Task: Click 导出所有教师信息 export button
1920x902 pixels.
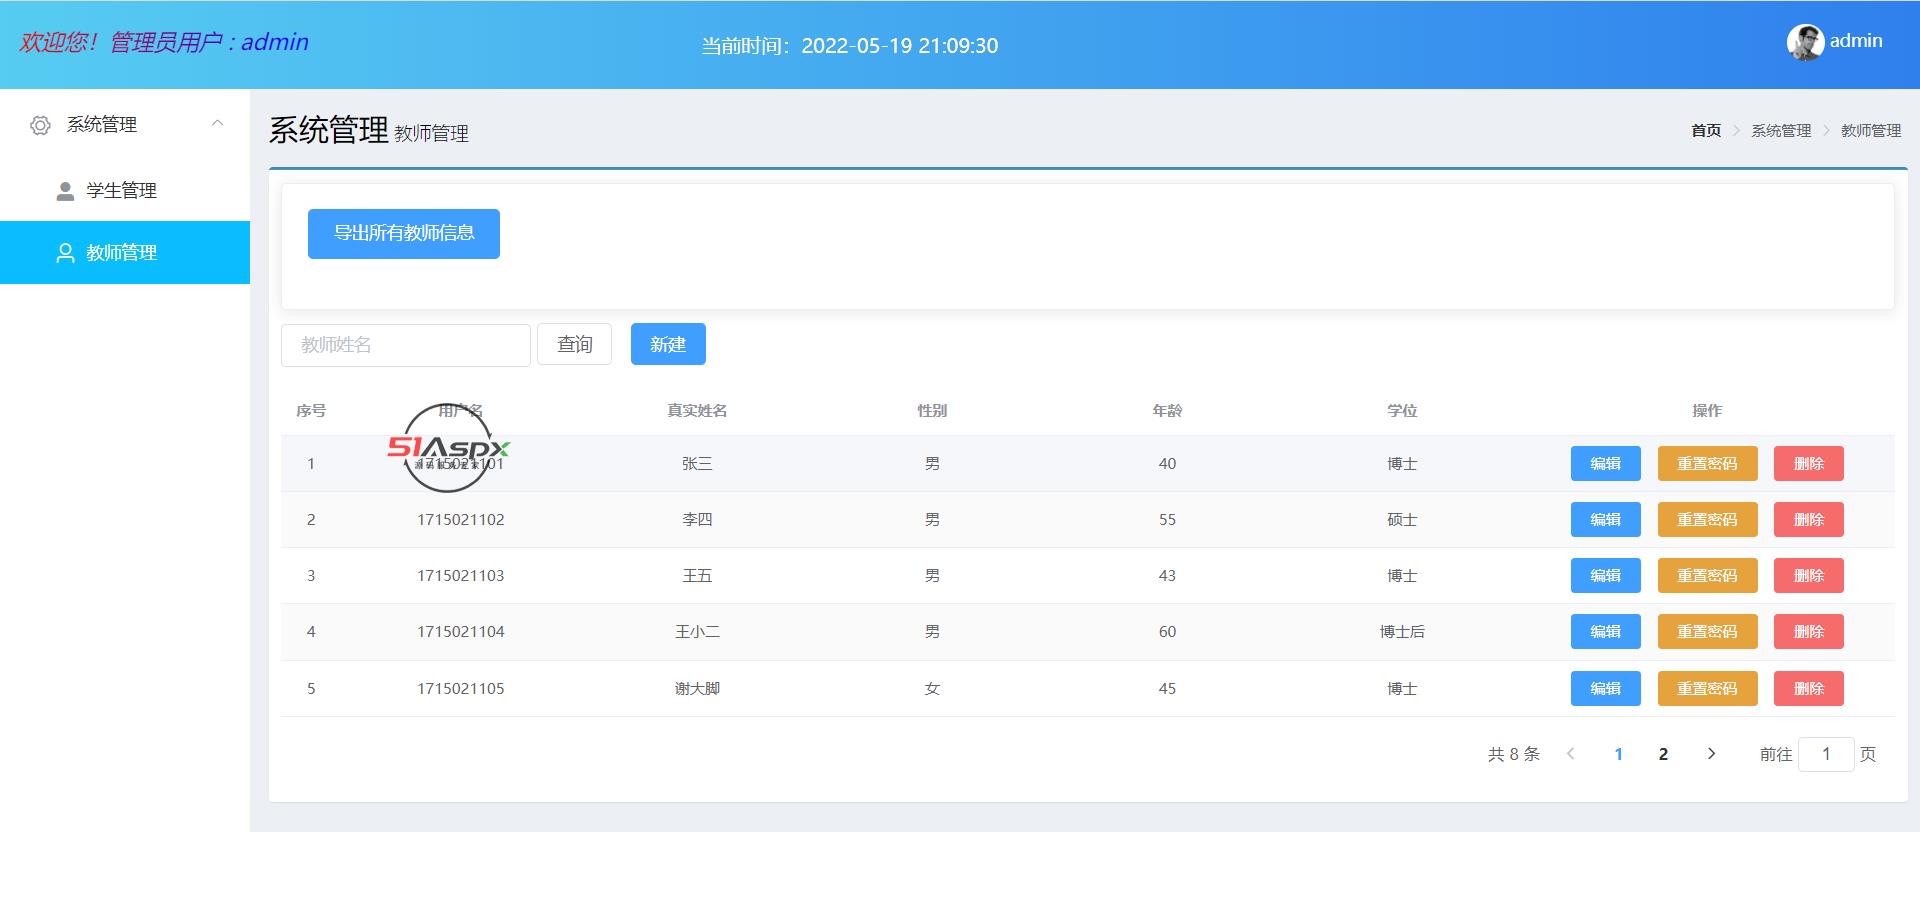Action: coord(403,234)
